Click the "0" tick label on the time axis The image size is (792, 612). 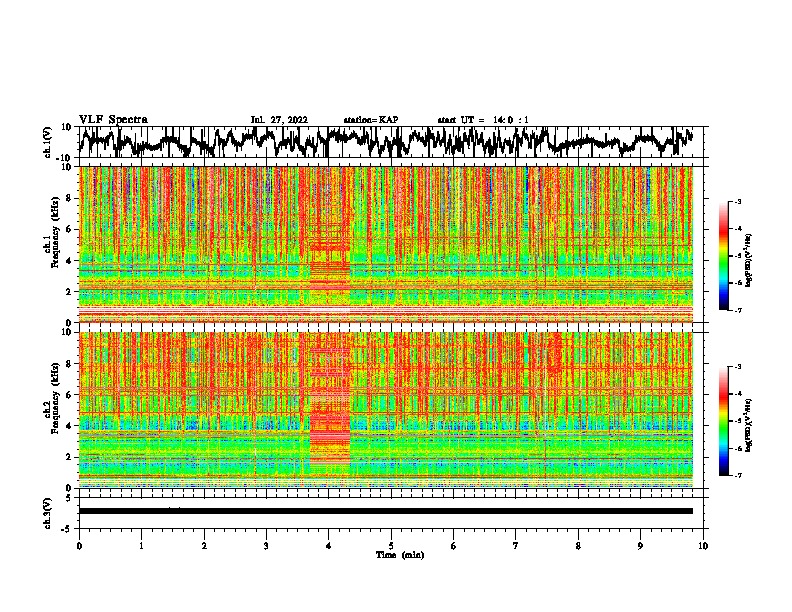79,546
